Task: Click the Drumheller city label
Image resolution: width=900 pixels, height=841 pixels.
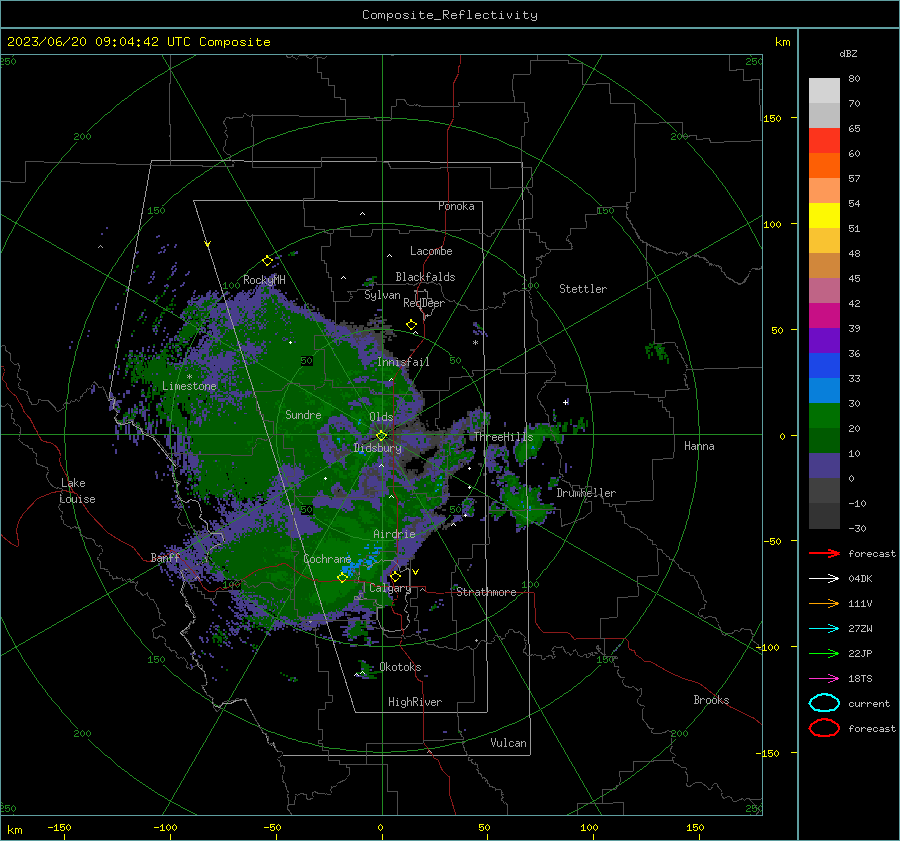Action: 586,493
